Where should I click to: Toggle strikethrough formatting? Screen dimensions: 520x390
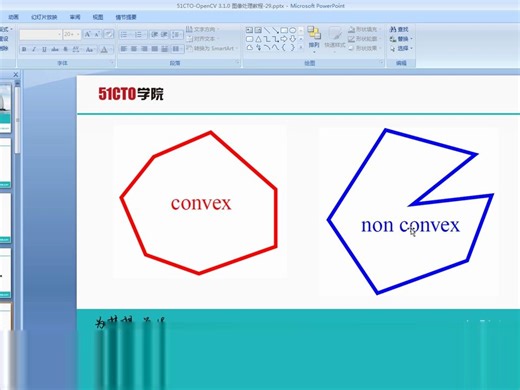[55, 50]
